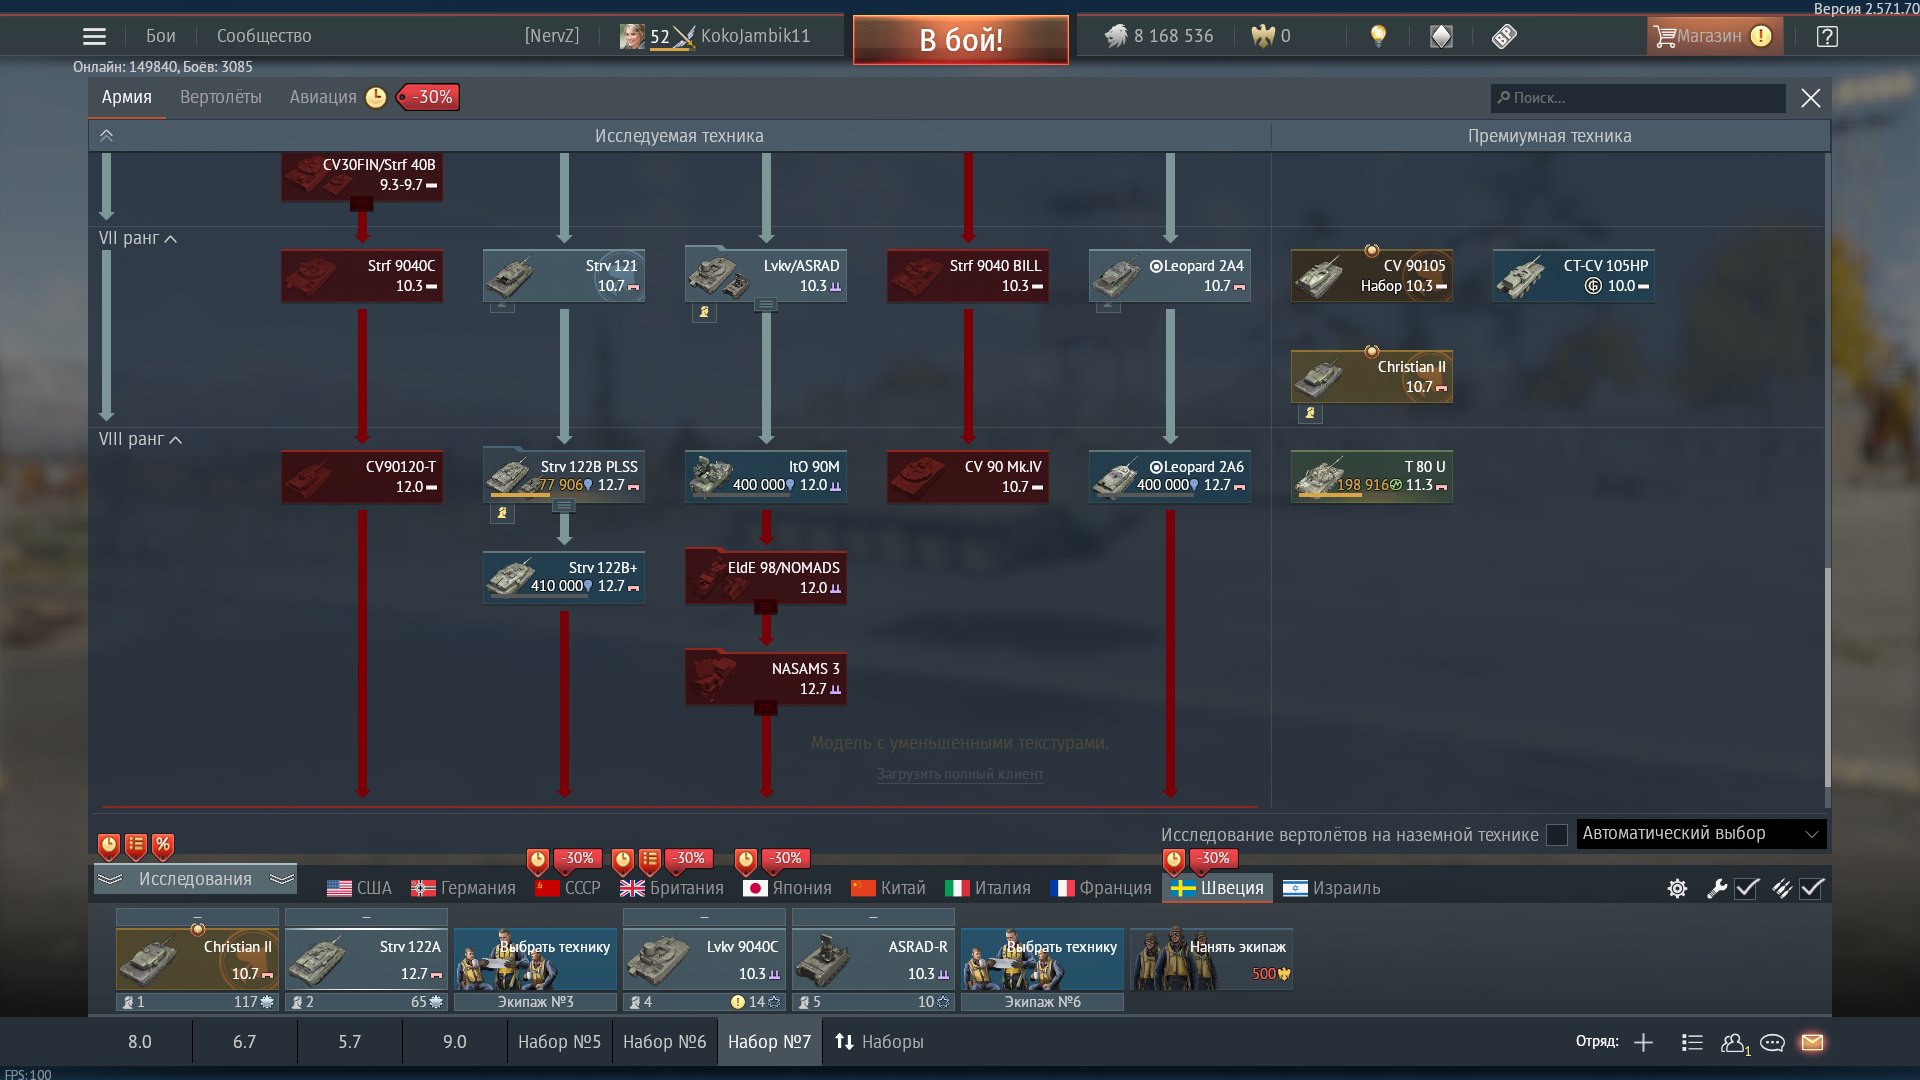Select the Германия nation tab

pyautogui.click(x=463, y=888)
